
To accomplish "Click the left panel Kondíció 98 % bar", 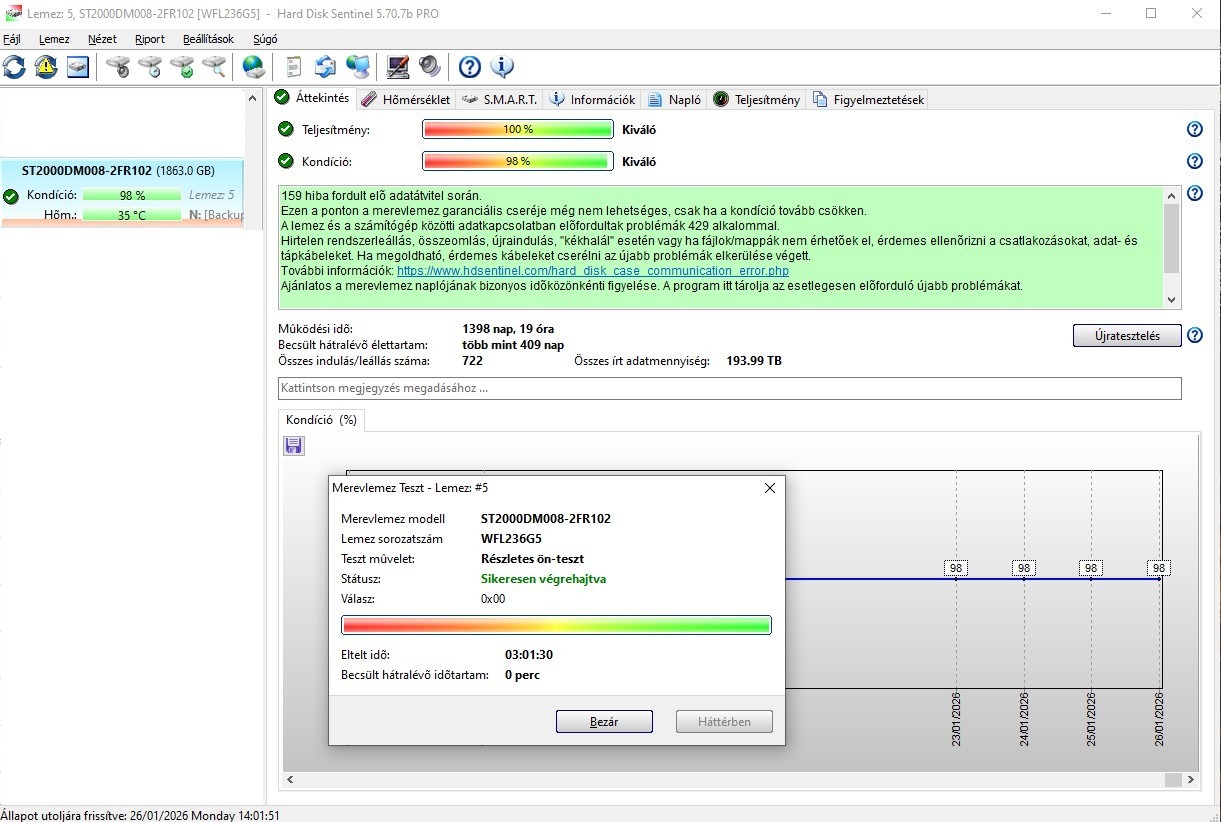I will point(132,196).
